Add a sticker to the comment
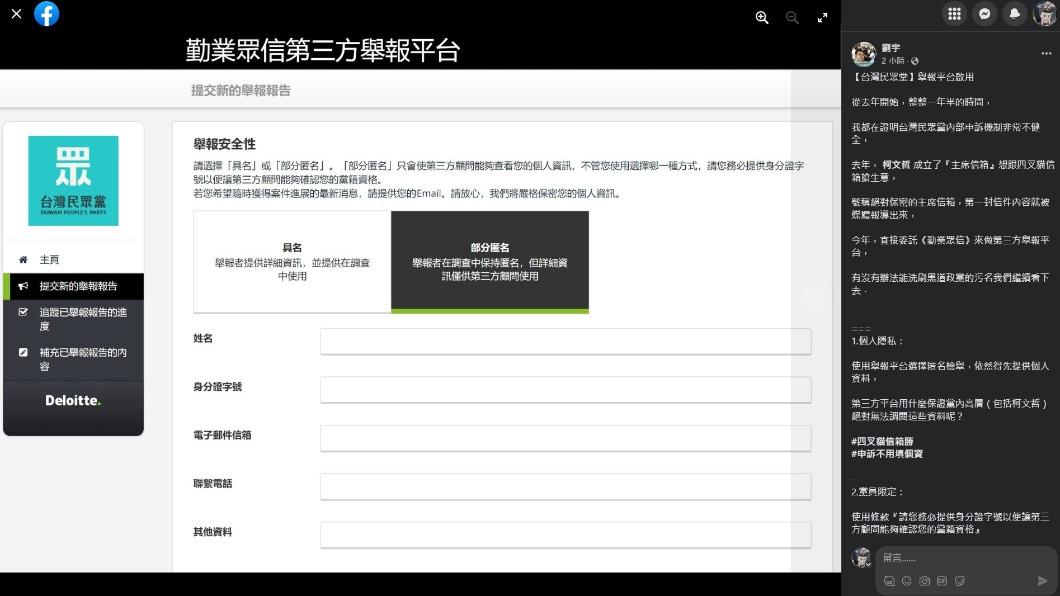Screen dimensions: 1060x596 point(960,581)
